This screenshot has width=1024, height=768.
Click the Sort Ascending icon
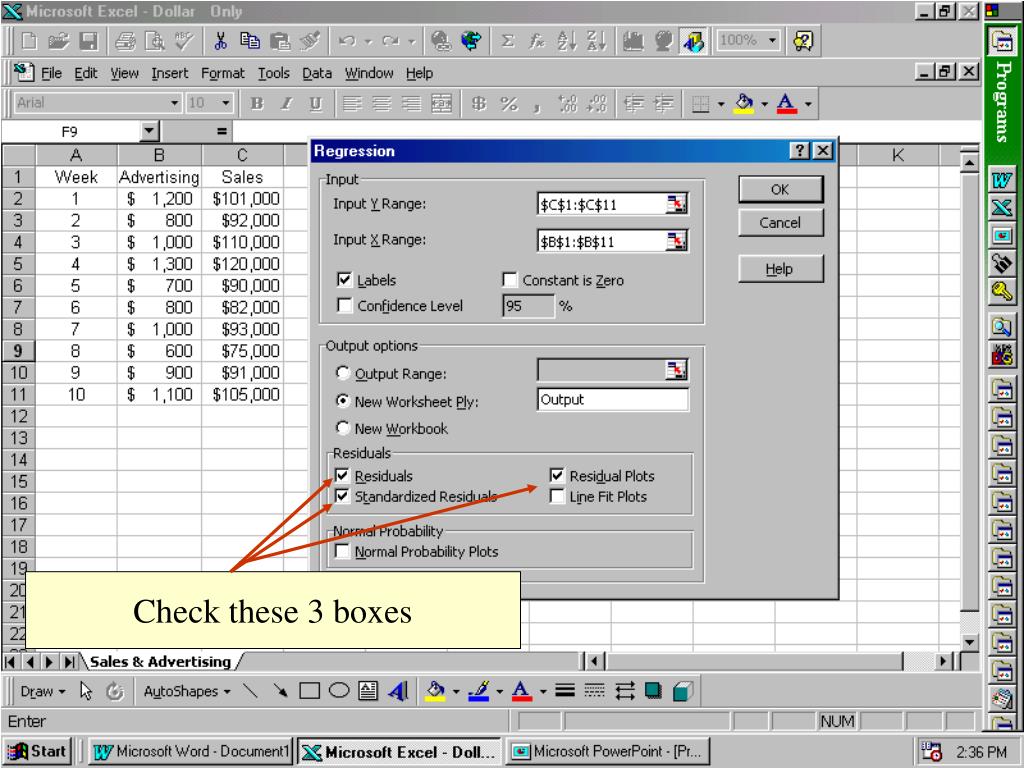click(567, 41)
